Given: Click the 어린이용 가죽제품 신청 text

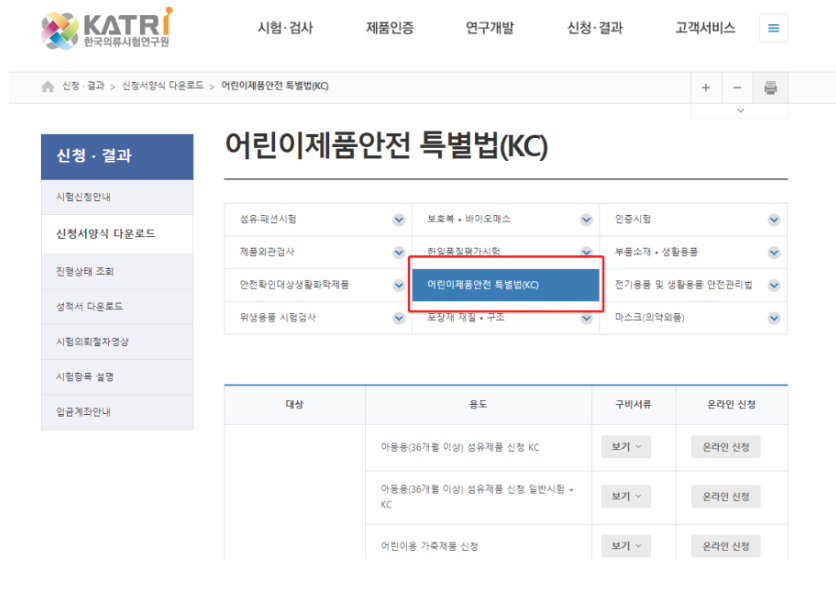Looking at the screenshot, I should pyautogui.click(x=429, y=546).
